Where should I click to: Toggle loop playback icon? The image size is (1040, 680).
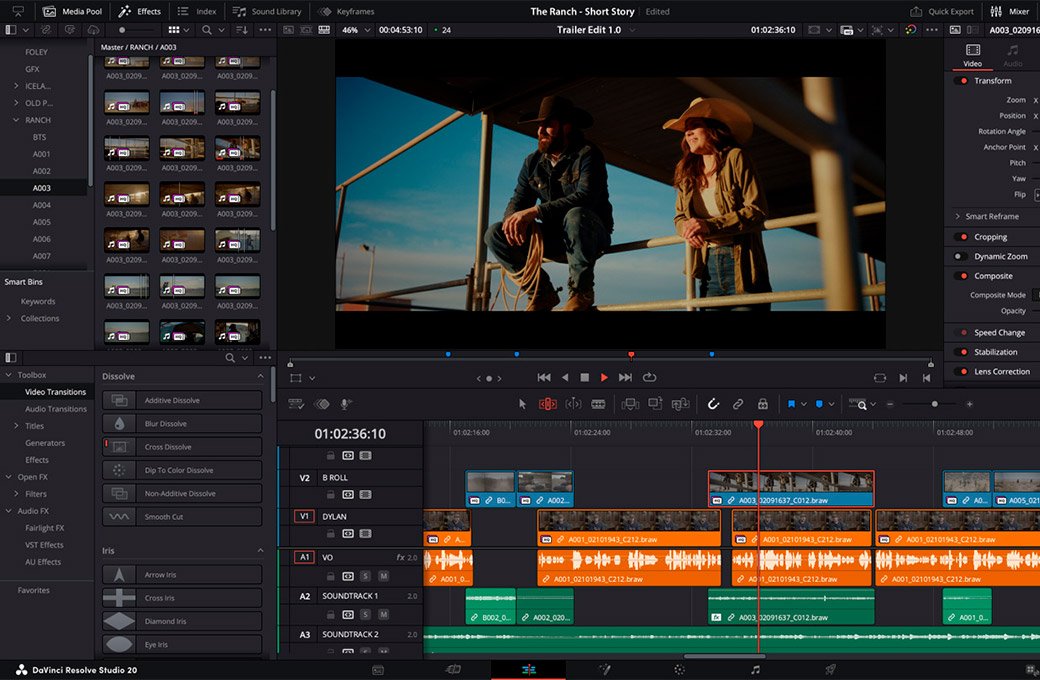coord(650,377)
